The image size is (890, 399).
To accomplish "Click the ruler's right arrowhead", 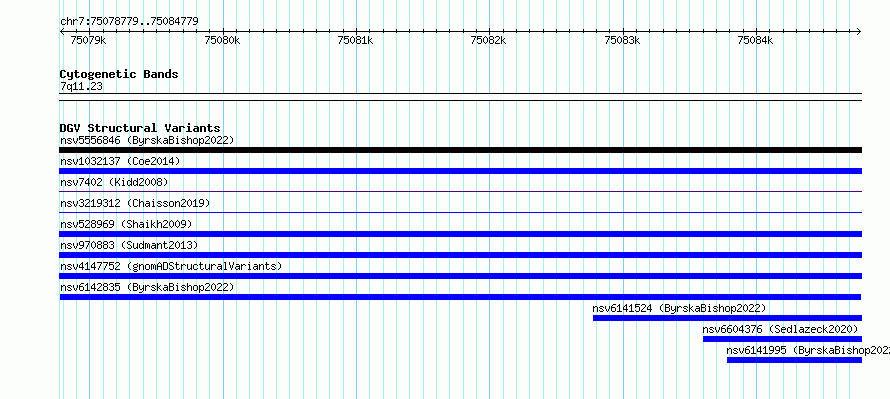I will tap(859, 31).
